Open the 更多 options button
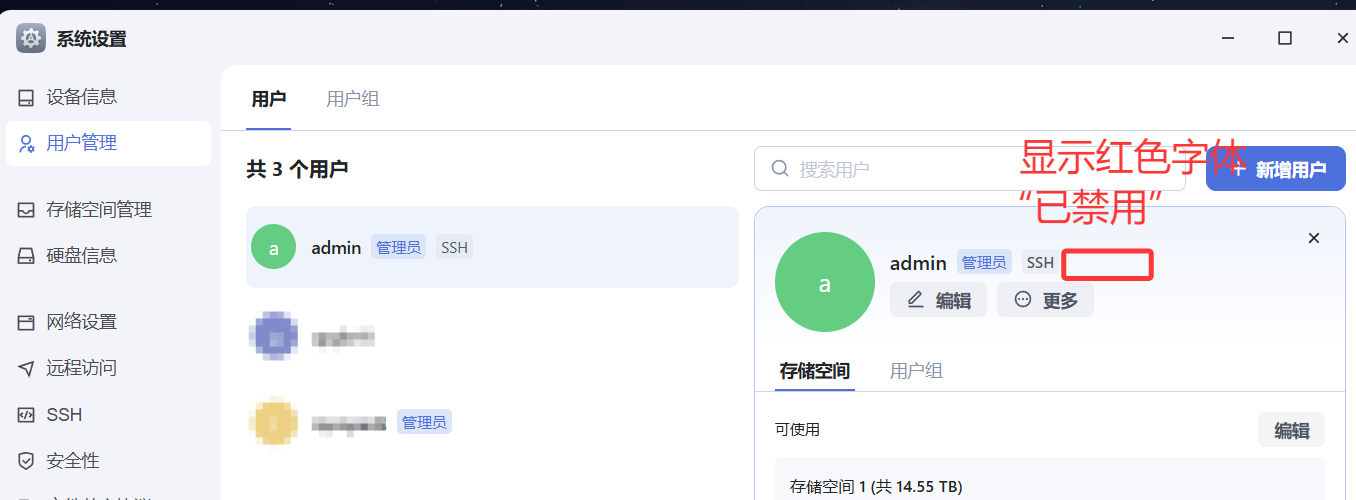This screenshot has width=1356, height=500. click(x=1045, y=300)
